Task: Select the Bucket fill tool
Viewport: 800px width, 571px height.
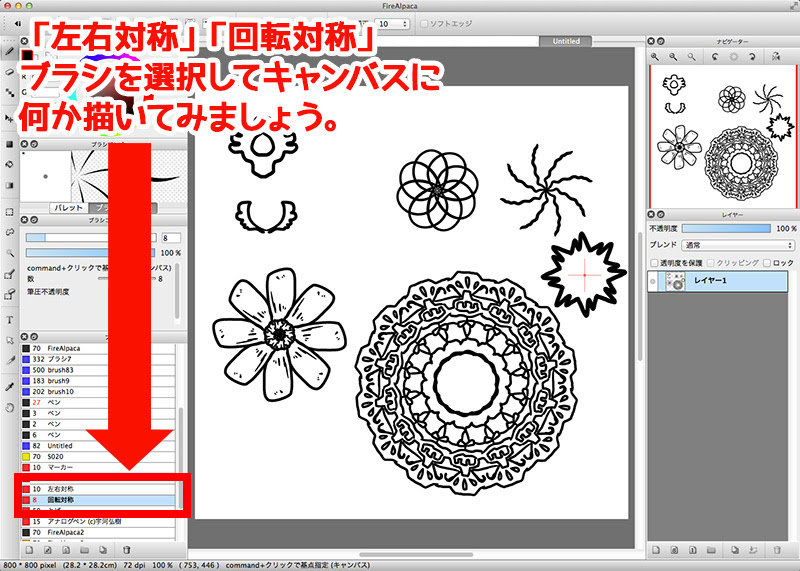Action: [x=9, y=165]
